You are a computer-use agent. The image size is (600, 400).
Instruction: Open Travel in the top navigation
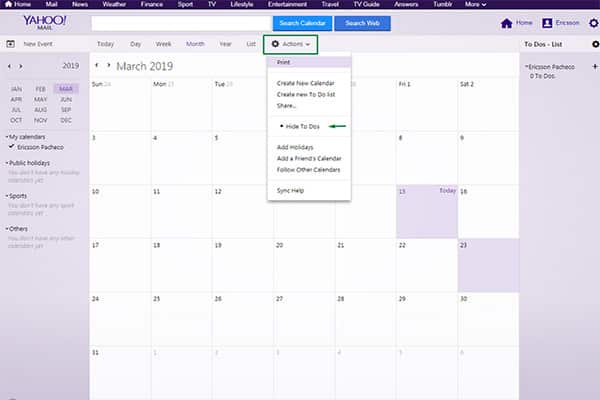[x=330, y=4]
